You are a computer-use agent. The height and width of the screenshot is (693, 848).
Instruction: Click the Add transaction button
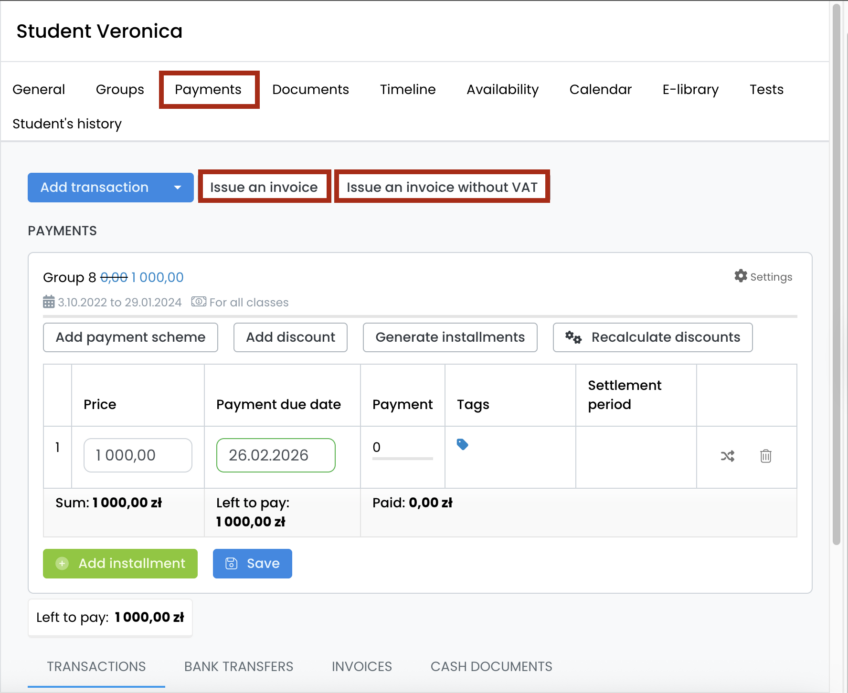[x=95, y=188]
